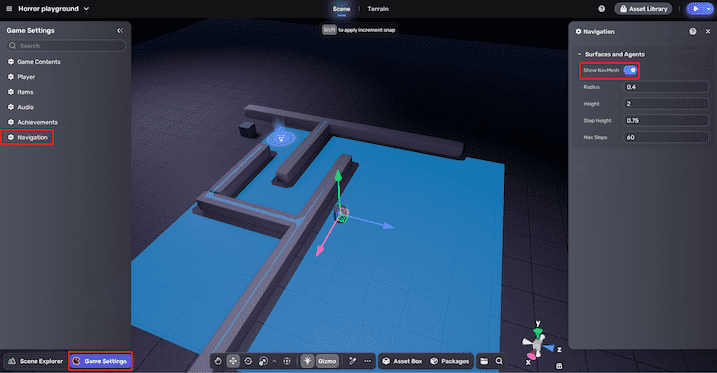Click the gear icon beside Game Contents
The width and height of the screenshot is (717, 373).
(11, 62)
